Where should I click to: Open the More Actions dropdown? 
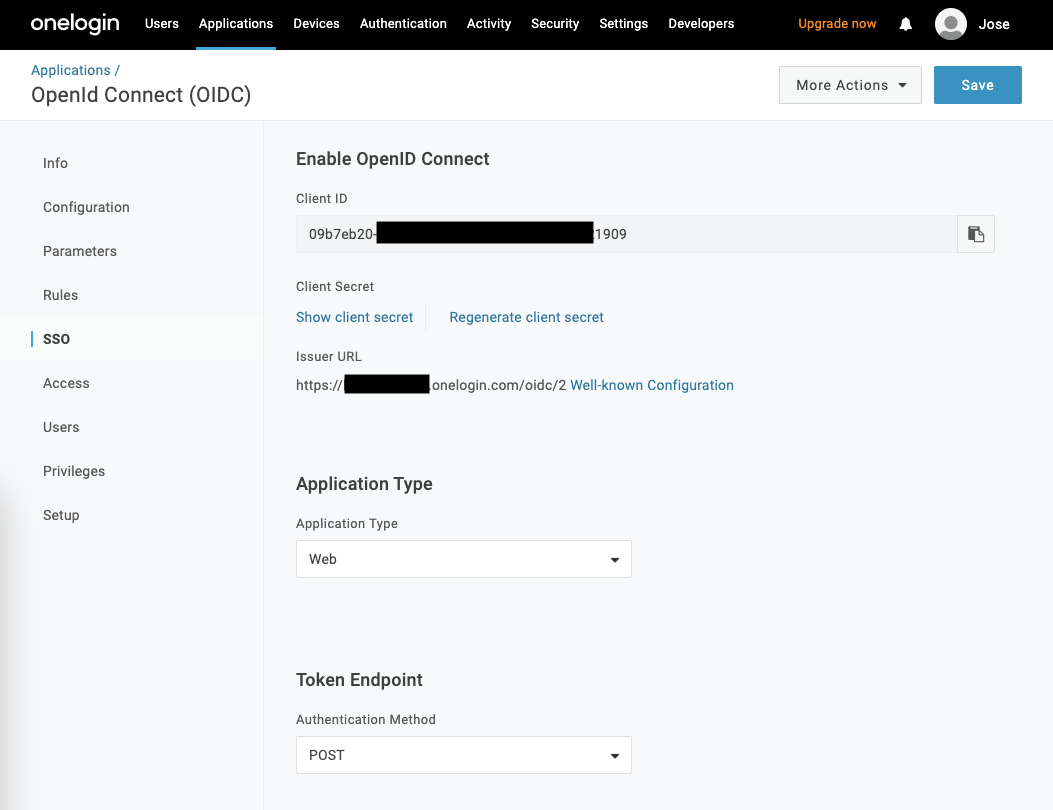click(x=849, y=85)
